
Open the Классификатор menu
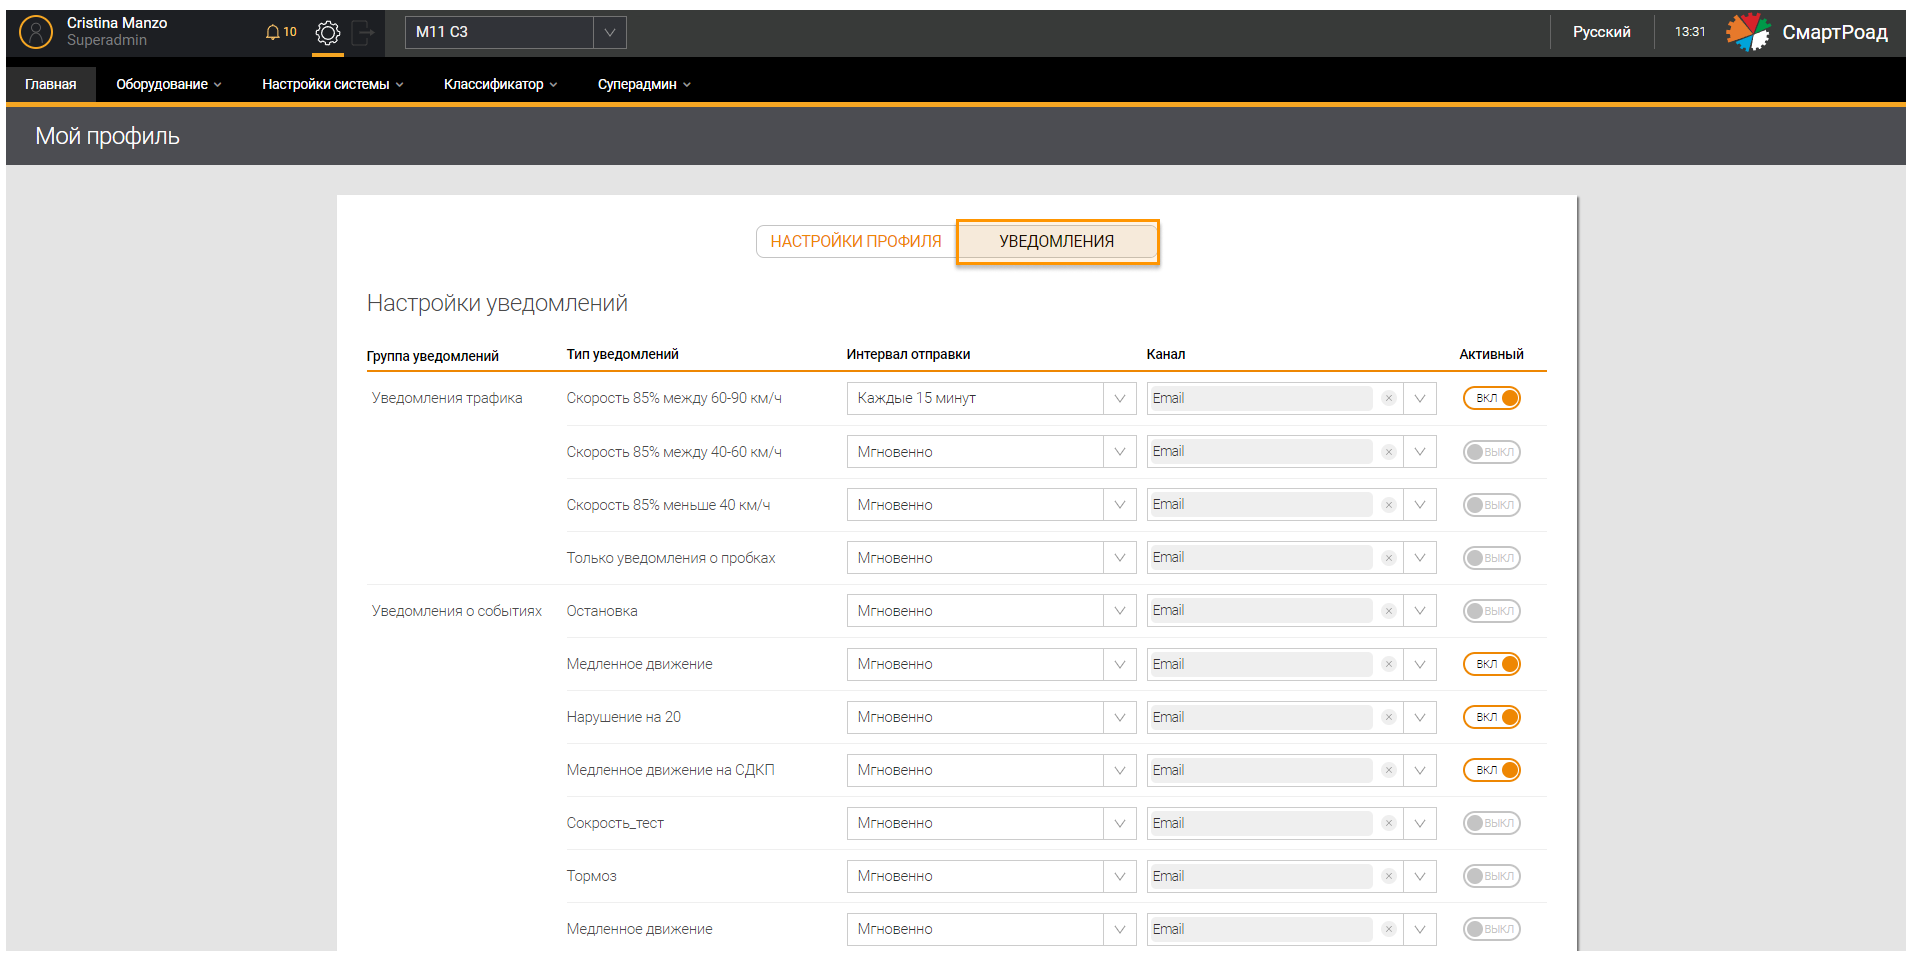point(500,84)
